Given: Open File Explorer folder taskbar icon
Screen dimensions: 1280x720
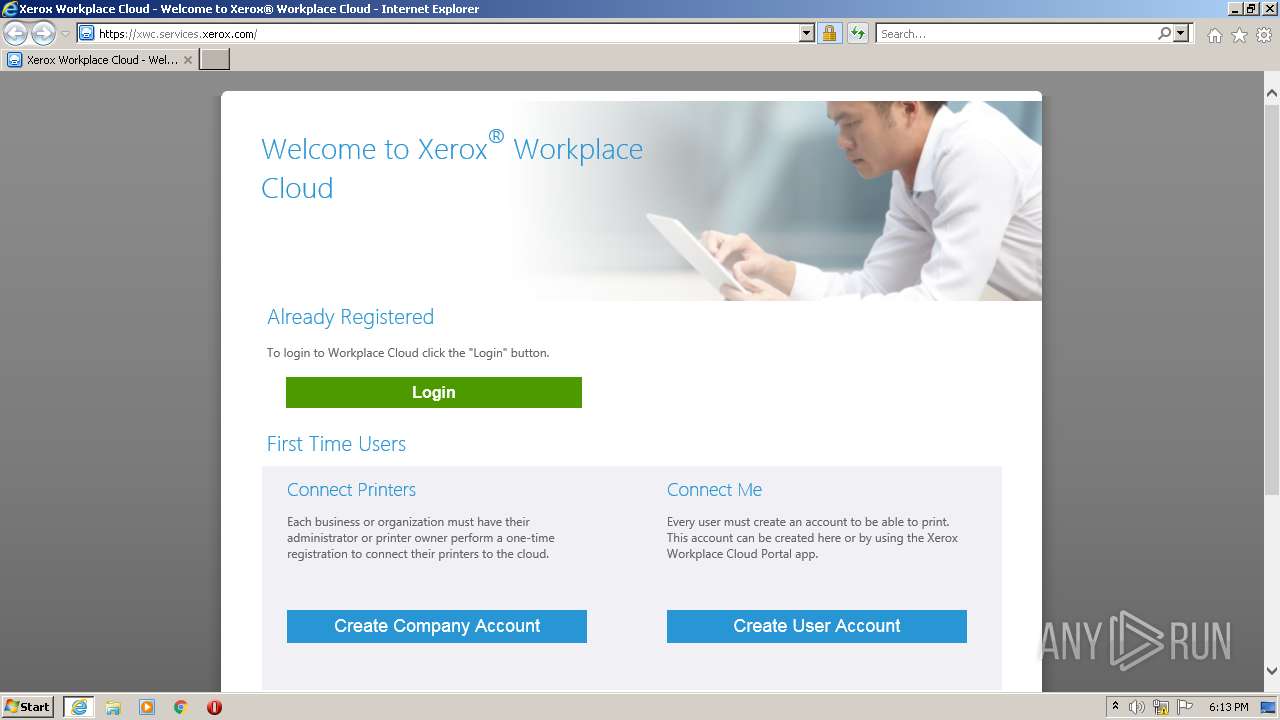Looking at the screenshot, I should point(113,707).
